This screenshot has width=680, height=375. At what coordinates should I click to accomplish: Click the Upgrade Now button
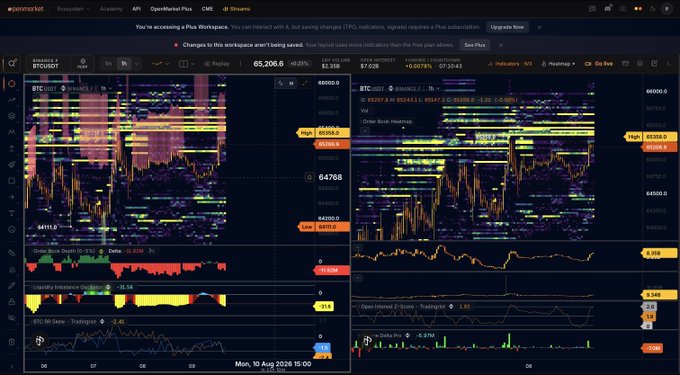tap(507, 27)
